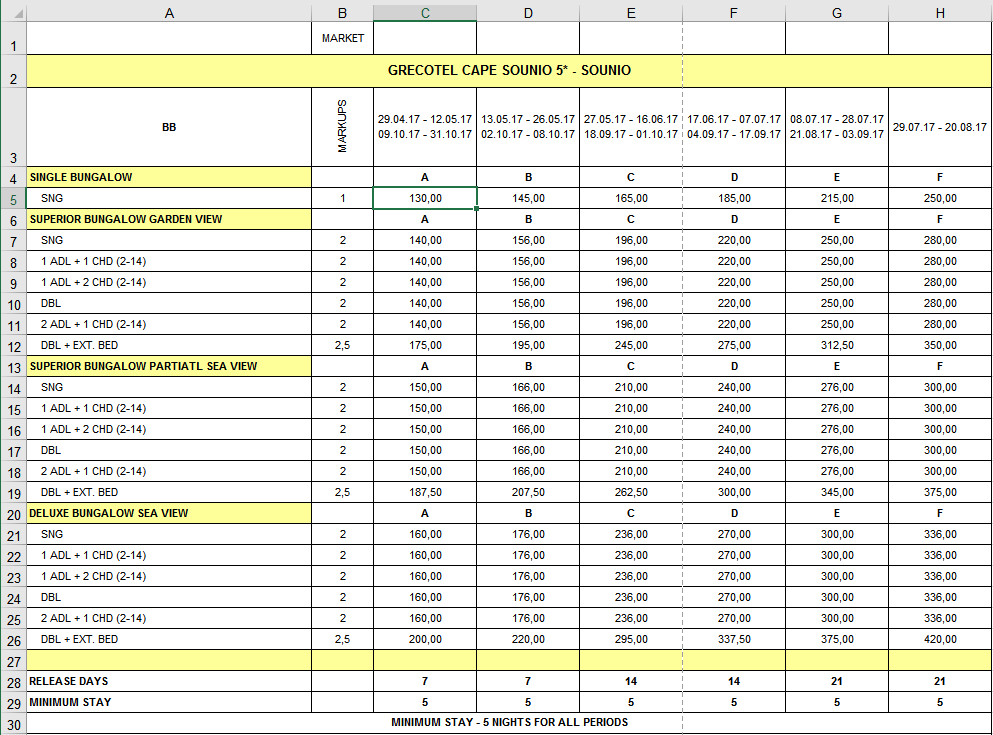Select column A header
Viewport: 993px width, 735px height.
169,13
